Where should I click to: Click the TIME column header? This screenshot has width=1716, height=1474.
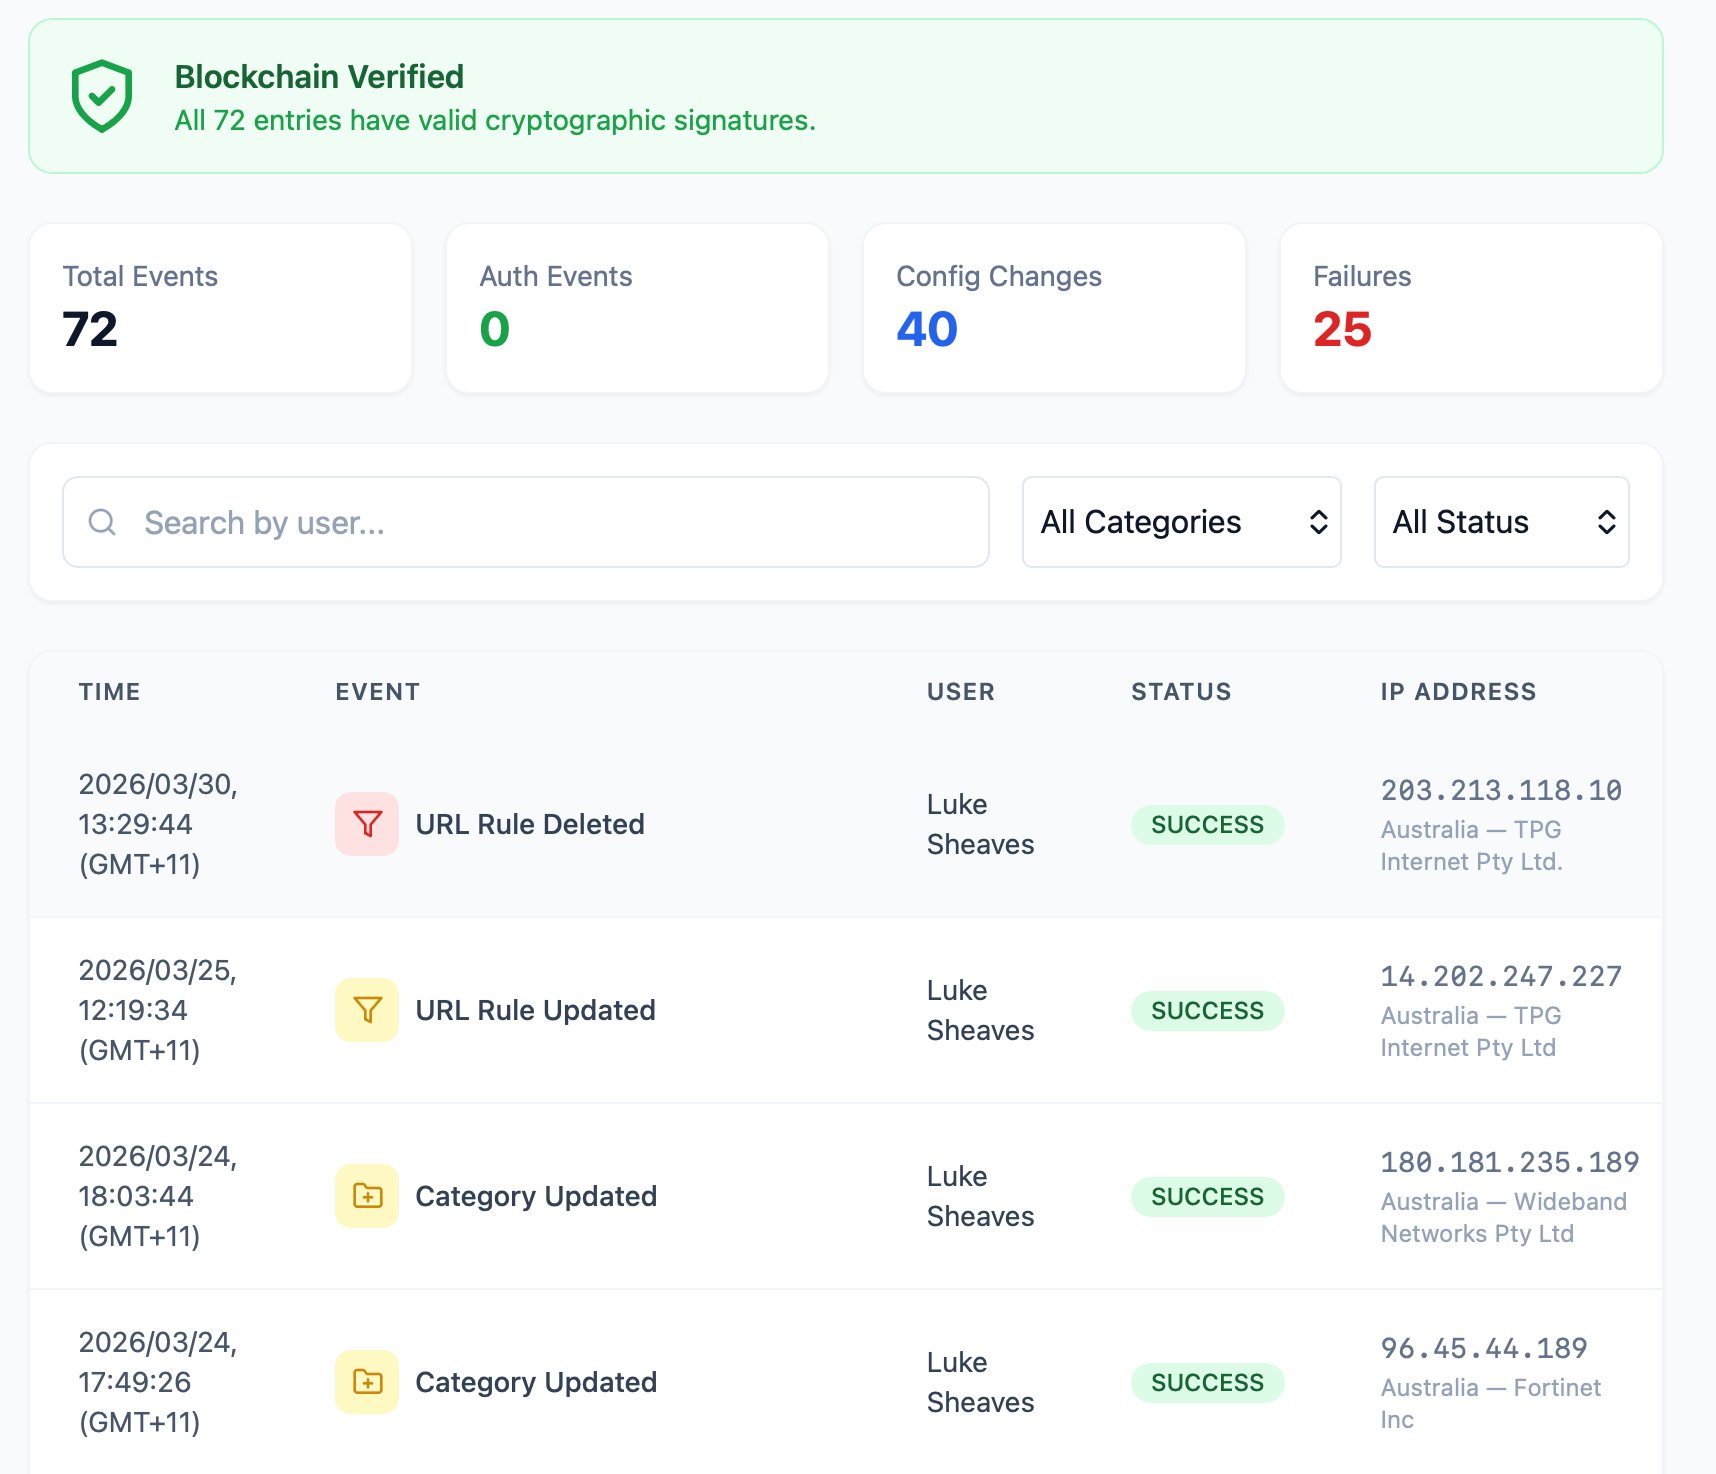[x=110, y=692]
